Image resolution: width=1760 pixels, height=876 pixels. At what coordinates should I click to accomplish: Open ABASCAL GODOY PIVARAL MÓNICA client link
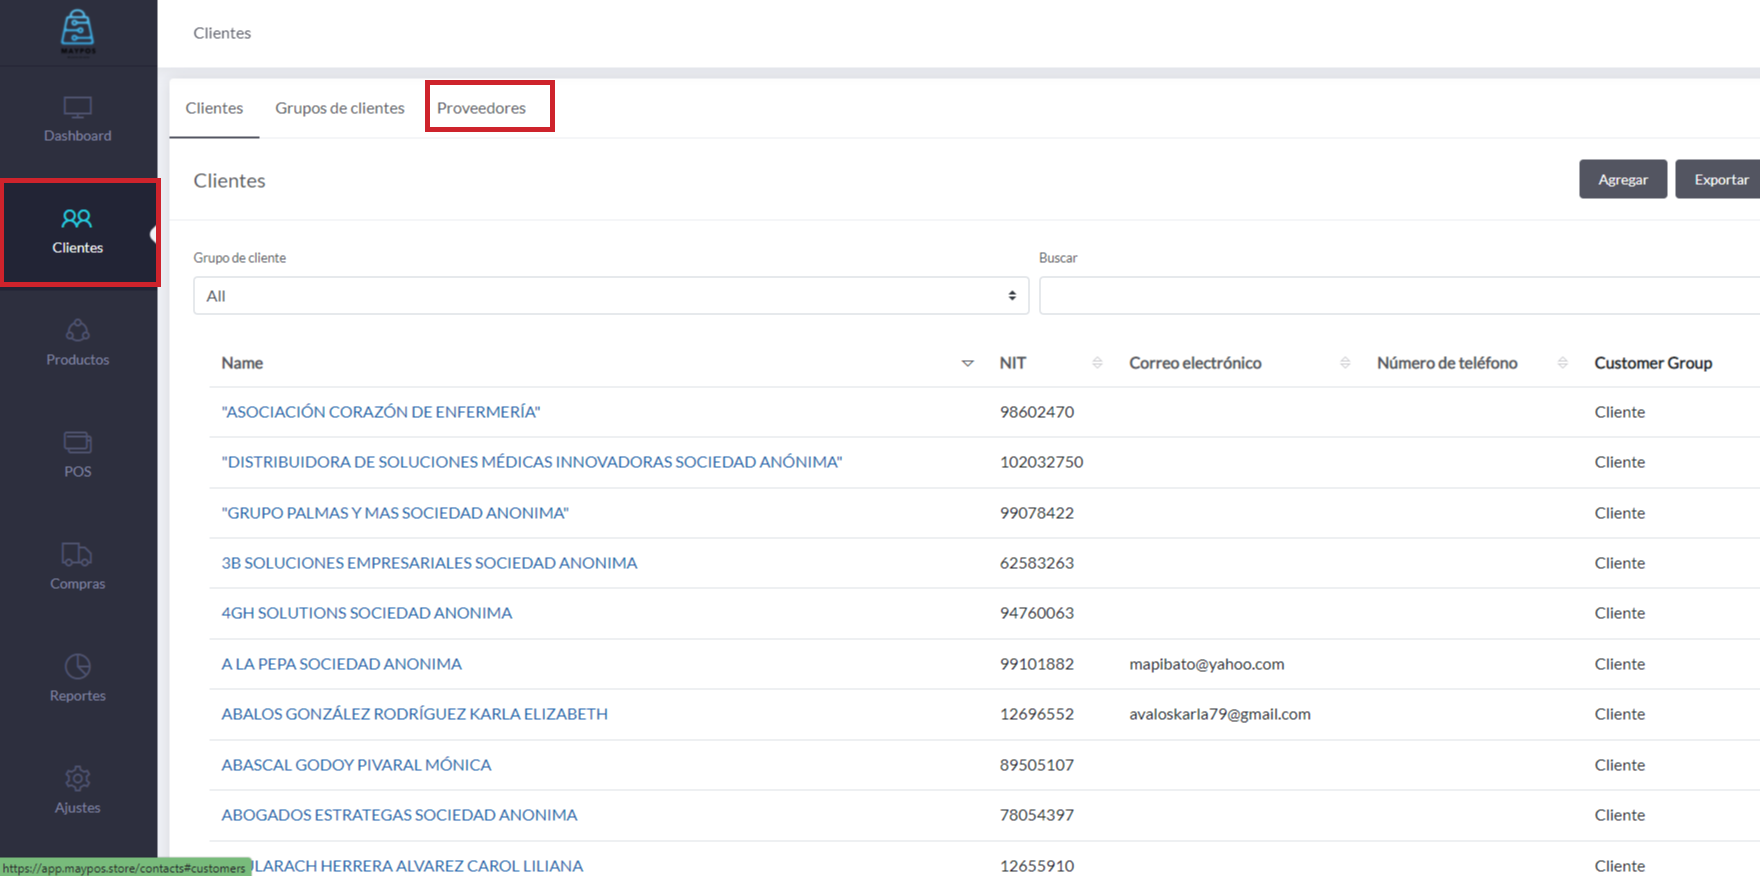click(356, 765)
